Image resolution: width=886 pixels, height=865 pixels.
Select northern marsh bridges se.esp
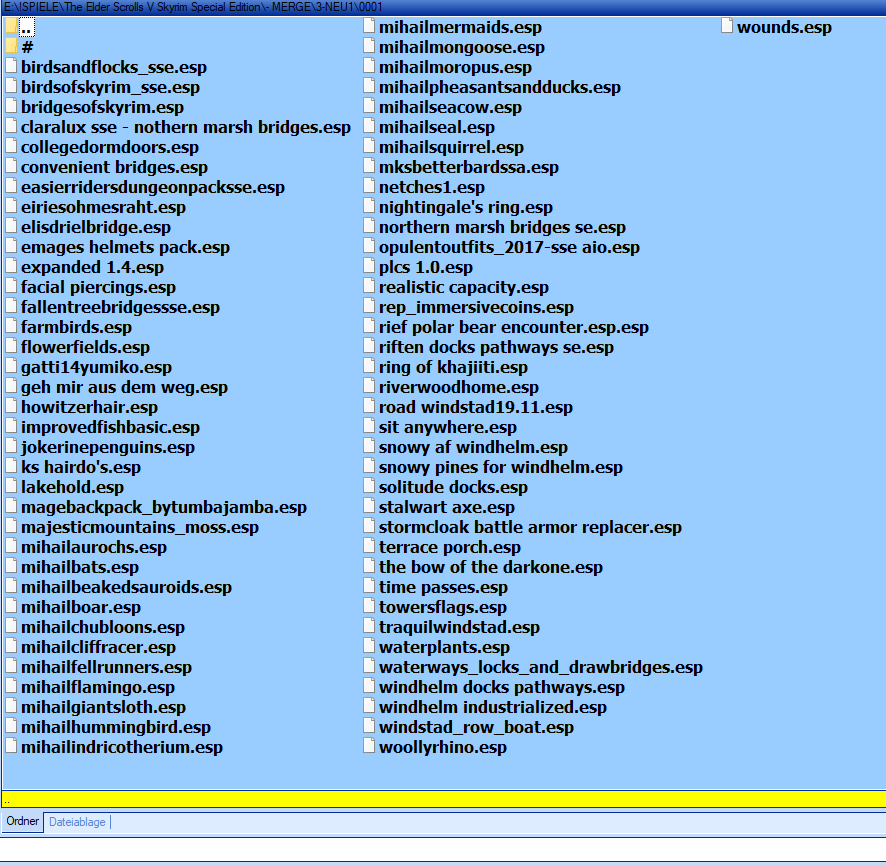pos(502,227)
